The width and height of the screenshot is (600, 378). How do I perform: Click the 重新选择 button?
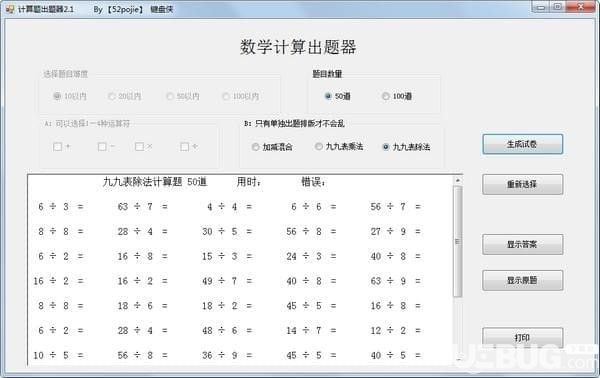(522, 184)
